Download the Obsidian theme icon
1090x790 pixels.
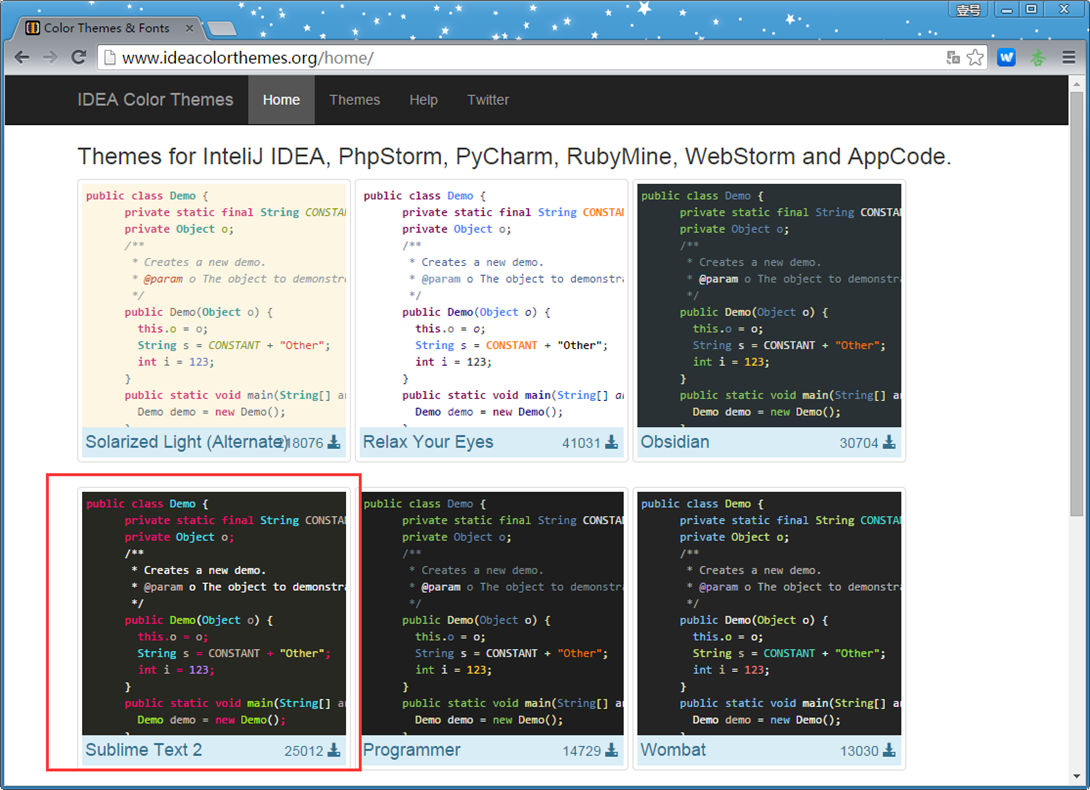(x=889, y=442)
